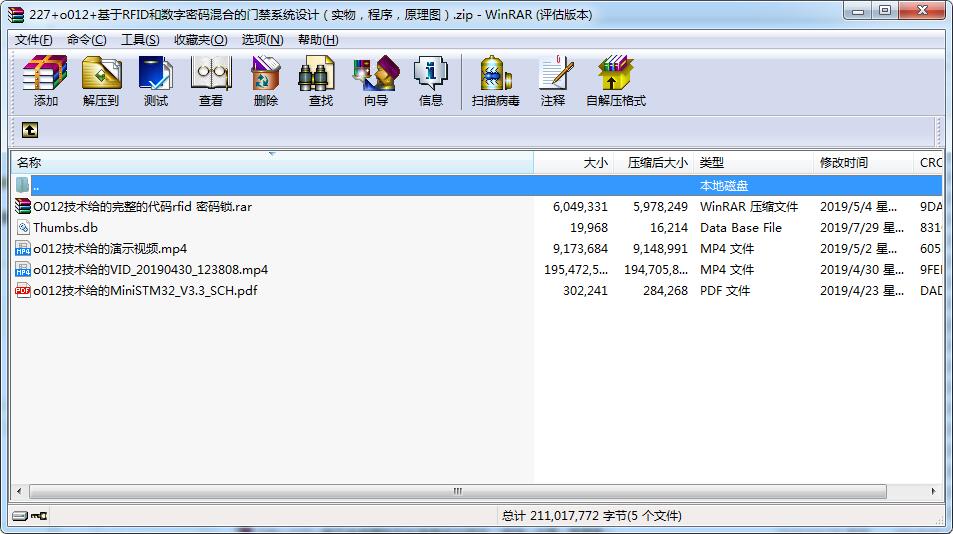Sort by 大小 column header
This screenshot has width=953, height=534.
573,163
